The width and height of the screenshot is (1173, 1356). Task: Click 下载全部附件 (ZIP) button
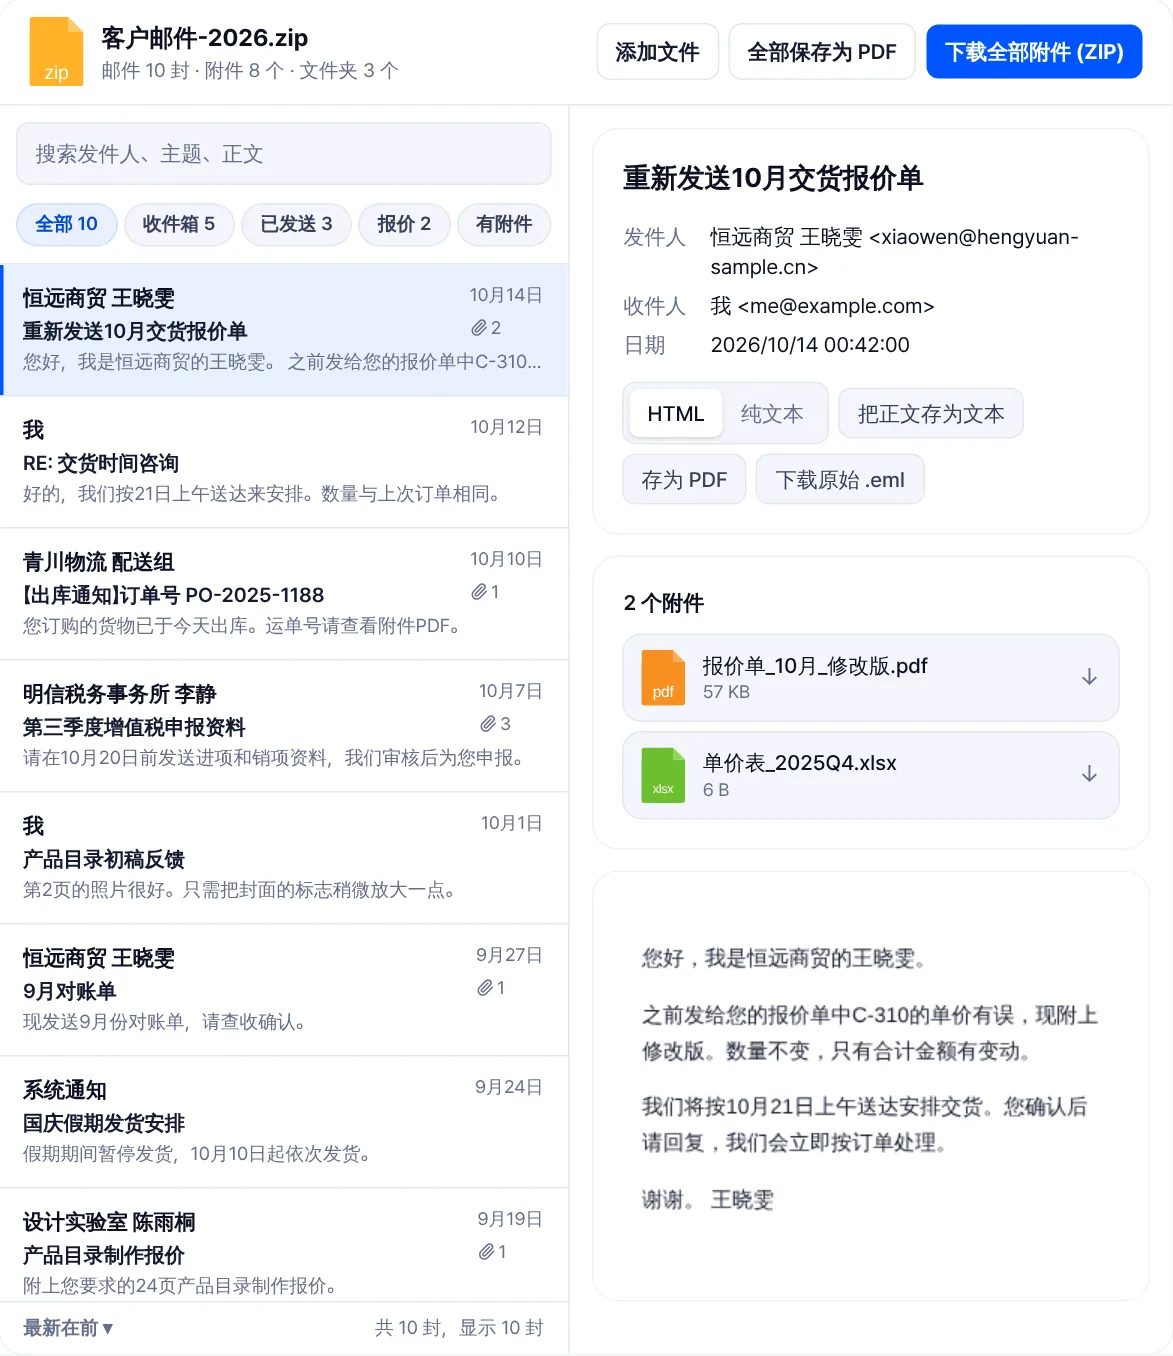tap(1035, 52)
